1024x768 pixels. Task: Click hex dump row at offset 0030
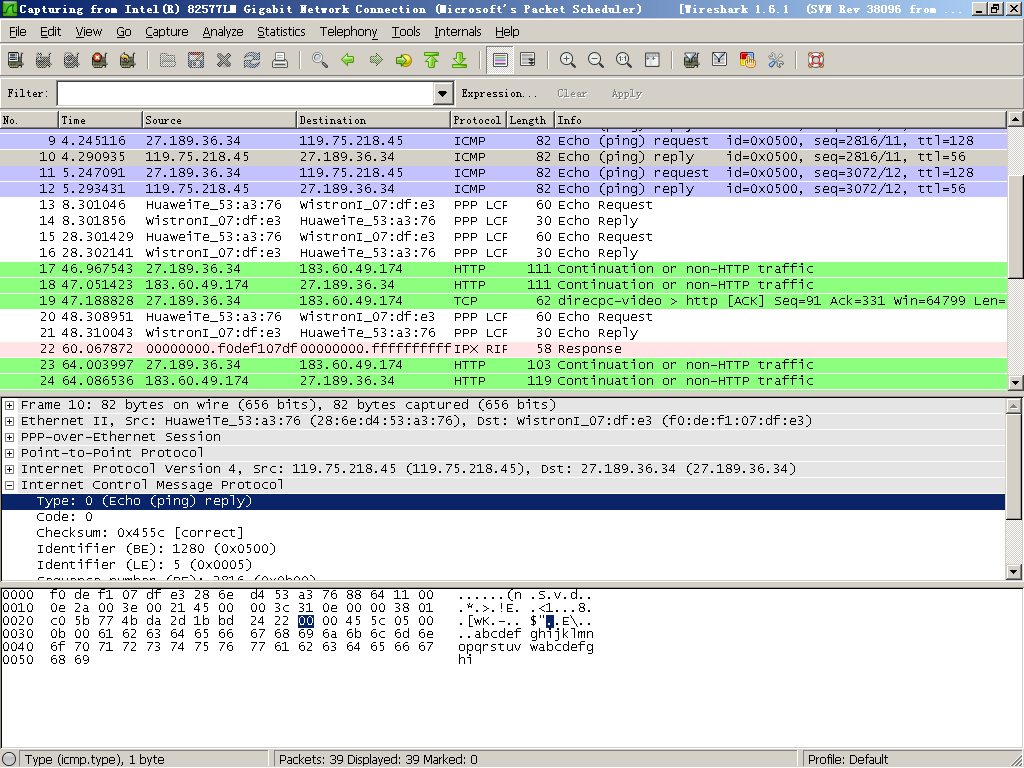point(298,633)
